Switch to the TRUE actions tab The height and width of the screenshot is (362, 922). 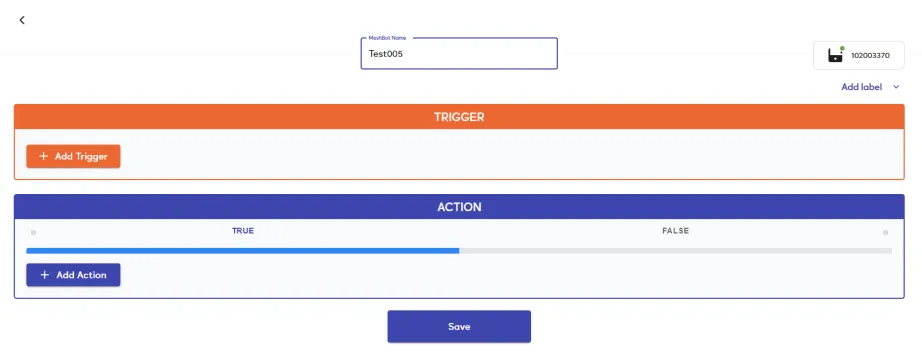[x=243, y=231]
